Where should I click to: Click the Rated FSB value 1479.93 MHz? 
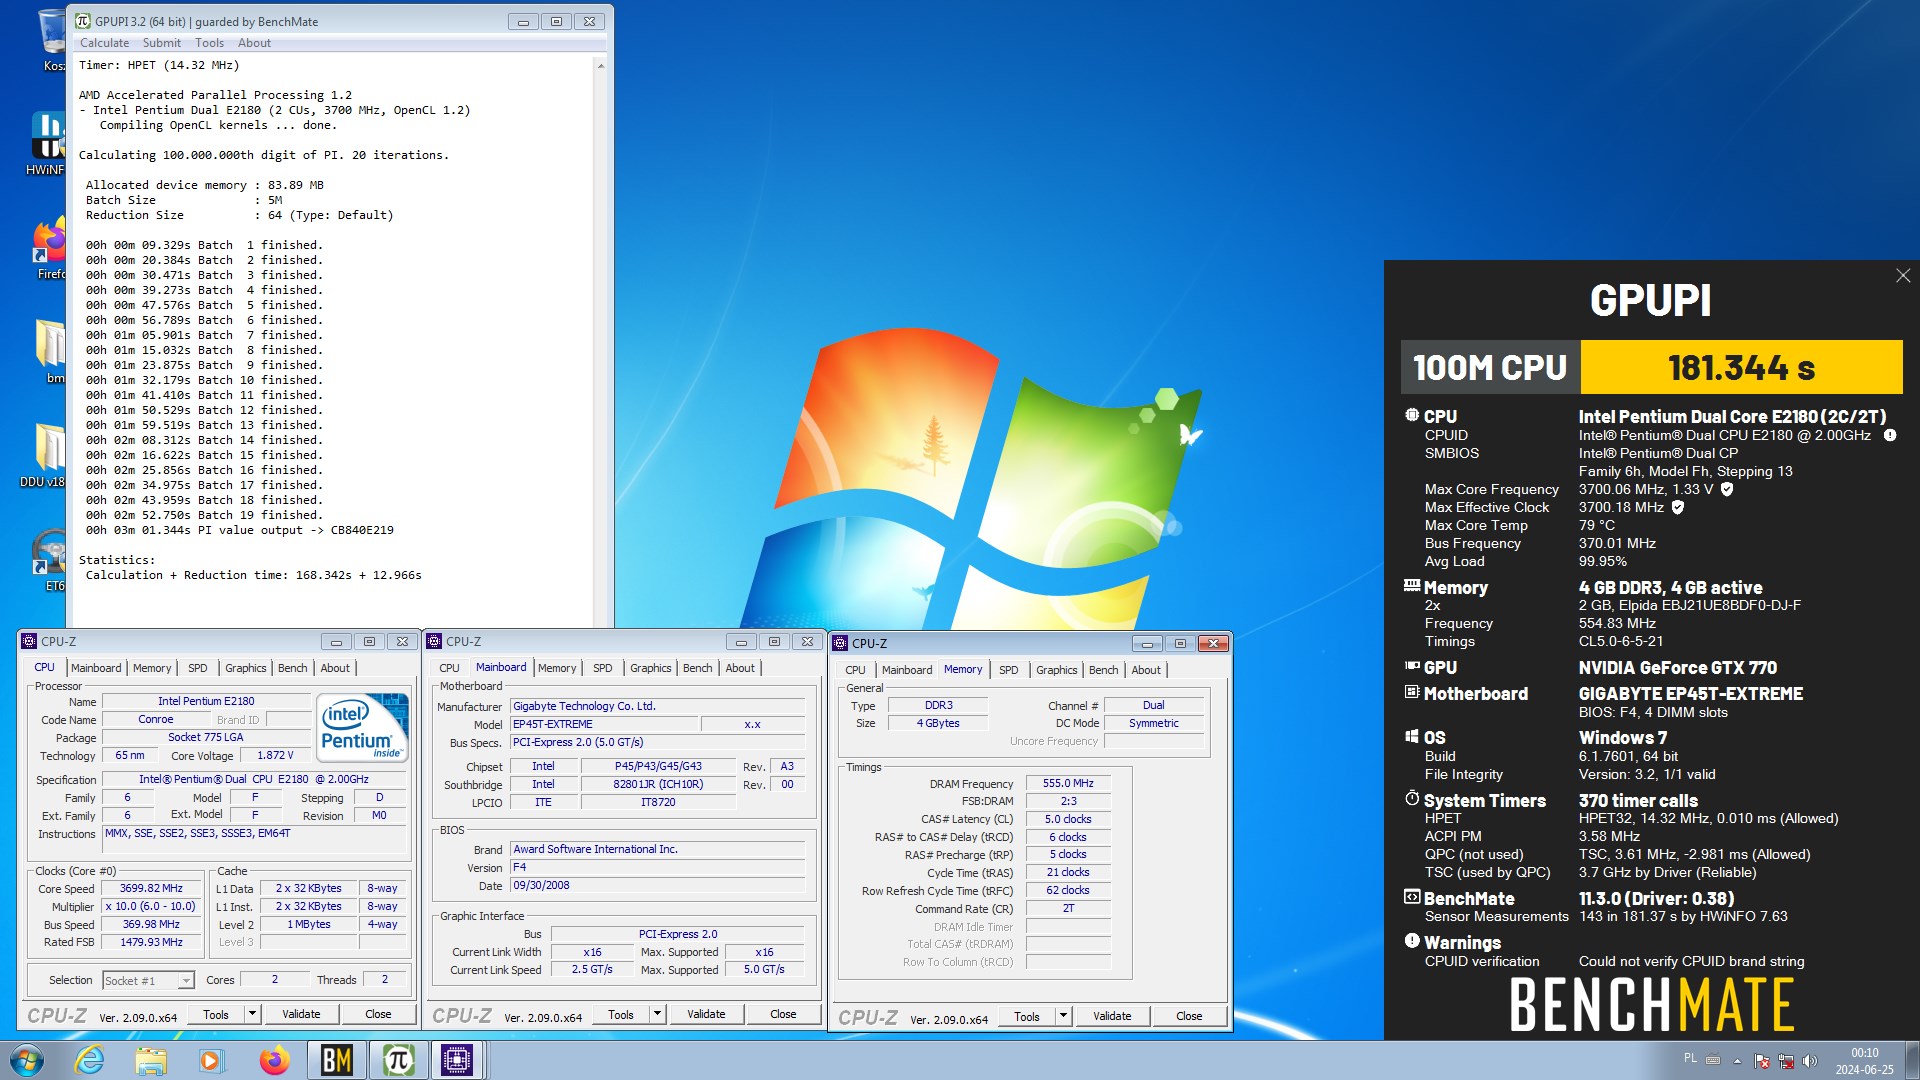tap(151, 942)
